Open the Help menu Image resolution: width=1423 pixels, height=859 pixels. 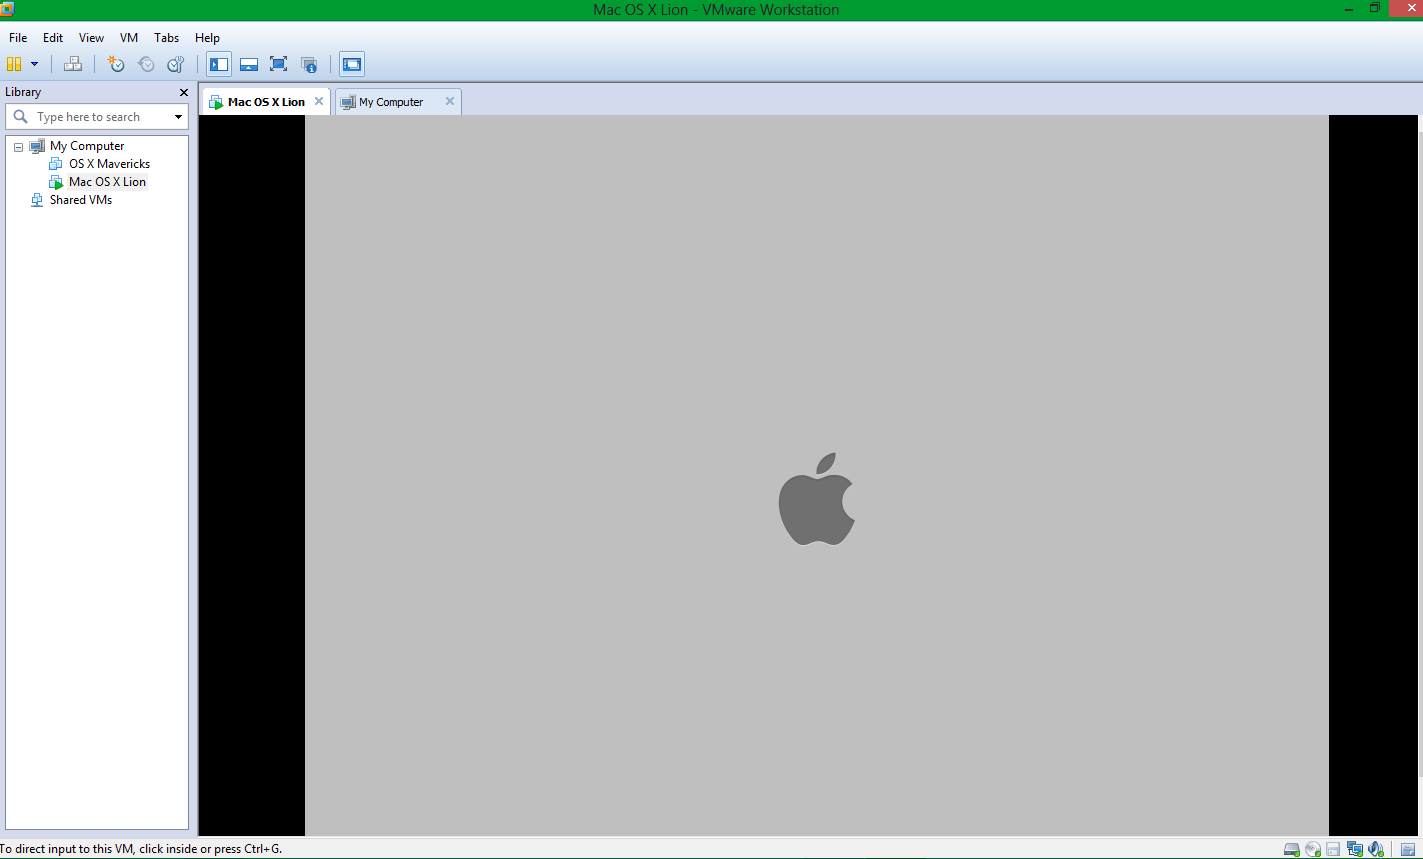click(207, 38)
